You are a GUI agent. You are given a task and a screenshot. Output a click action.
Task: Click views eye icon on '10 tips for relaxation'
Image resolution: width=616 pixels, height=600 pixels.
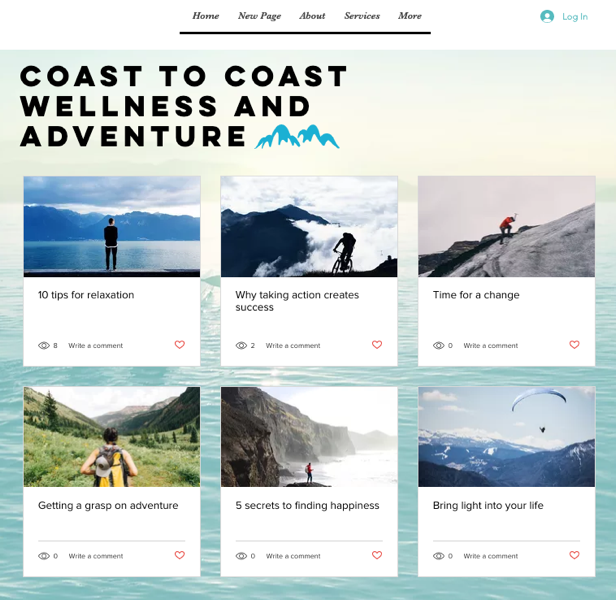(x=44, y=345)
